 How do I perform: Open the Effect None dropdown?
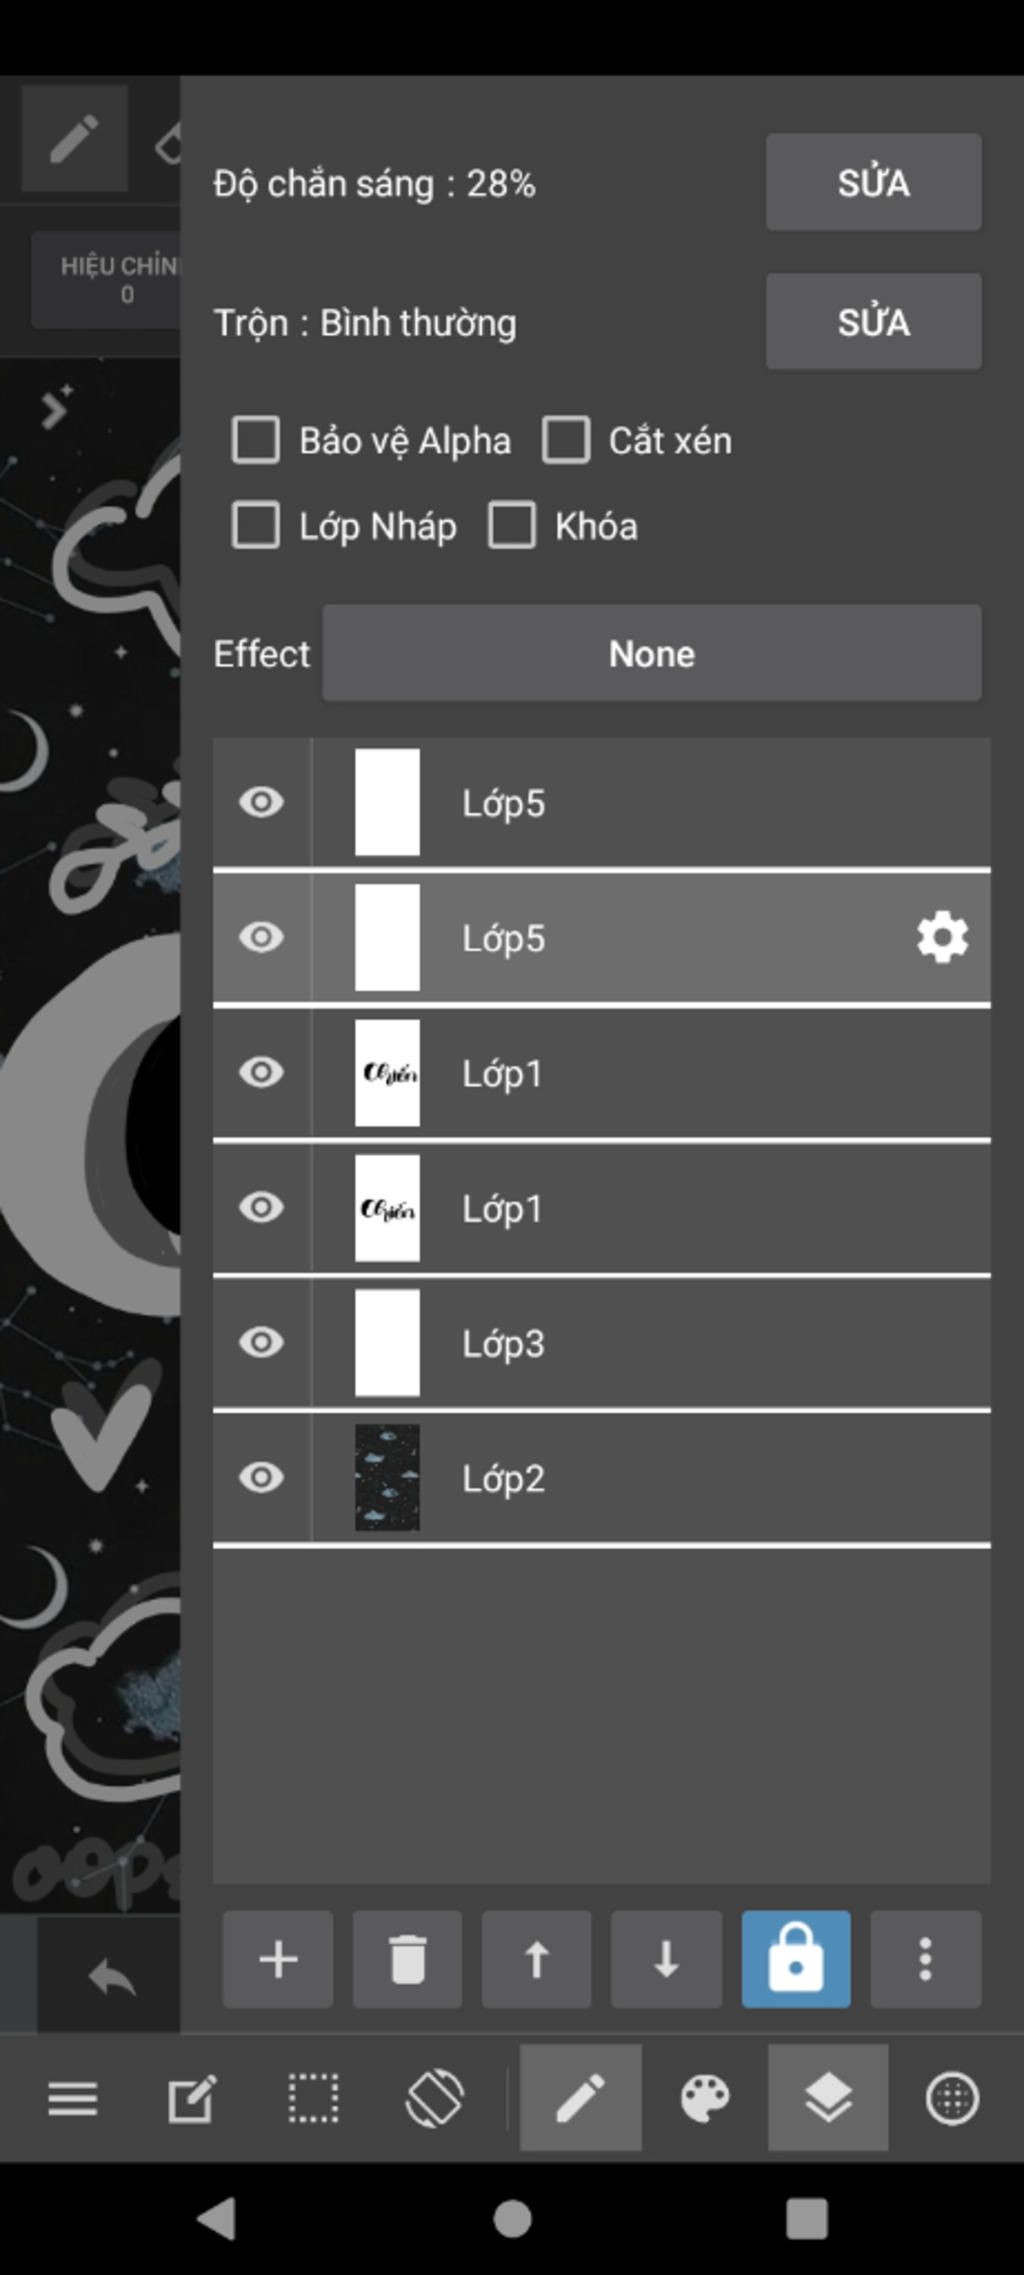click(652, 653)
